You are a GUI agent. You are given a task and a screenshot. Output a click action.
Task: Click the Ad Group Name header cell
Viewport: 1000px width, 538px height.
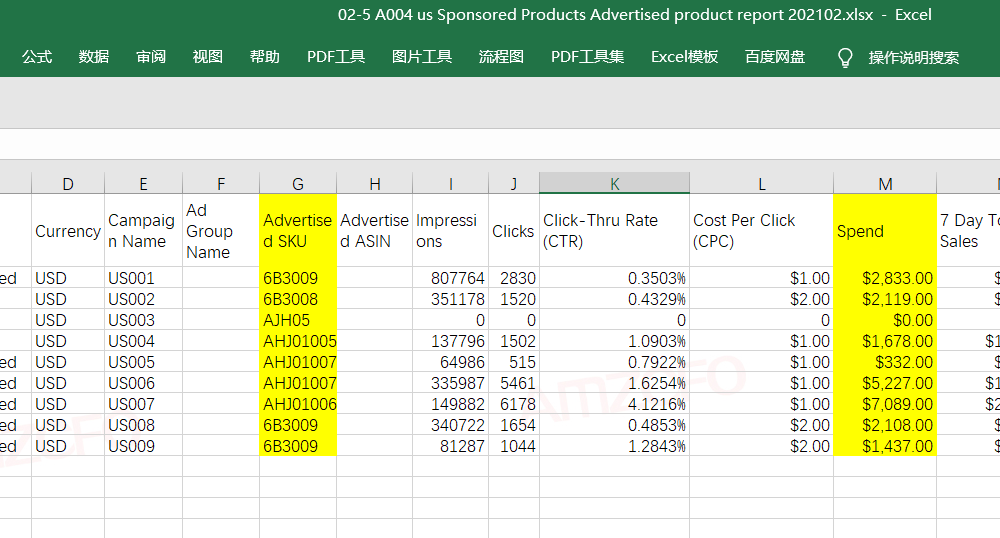click(221, 231)
